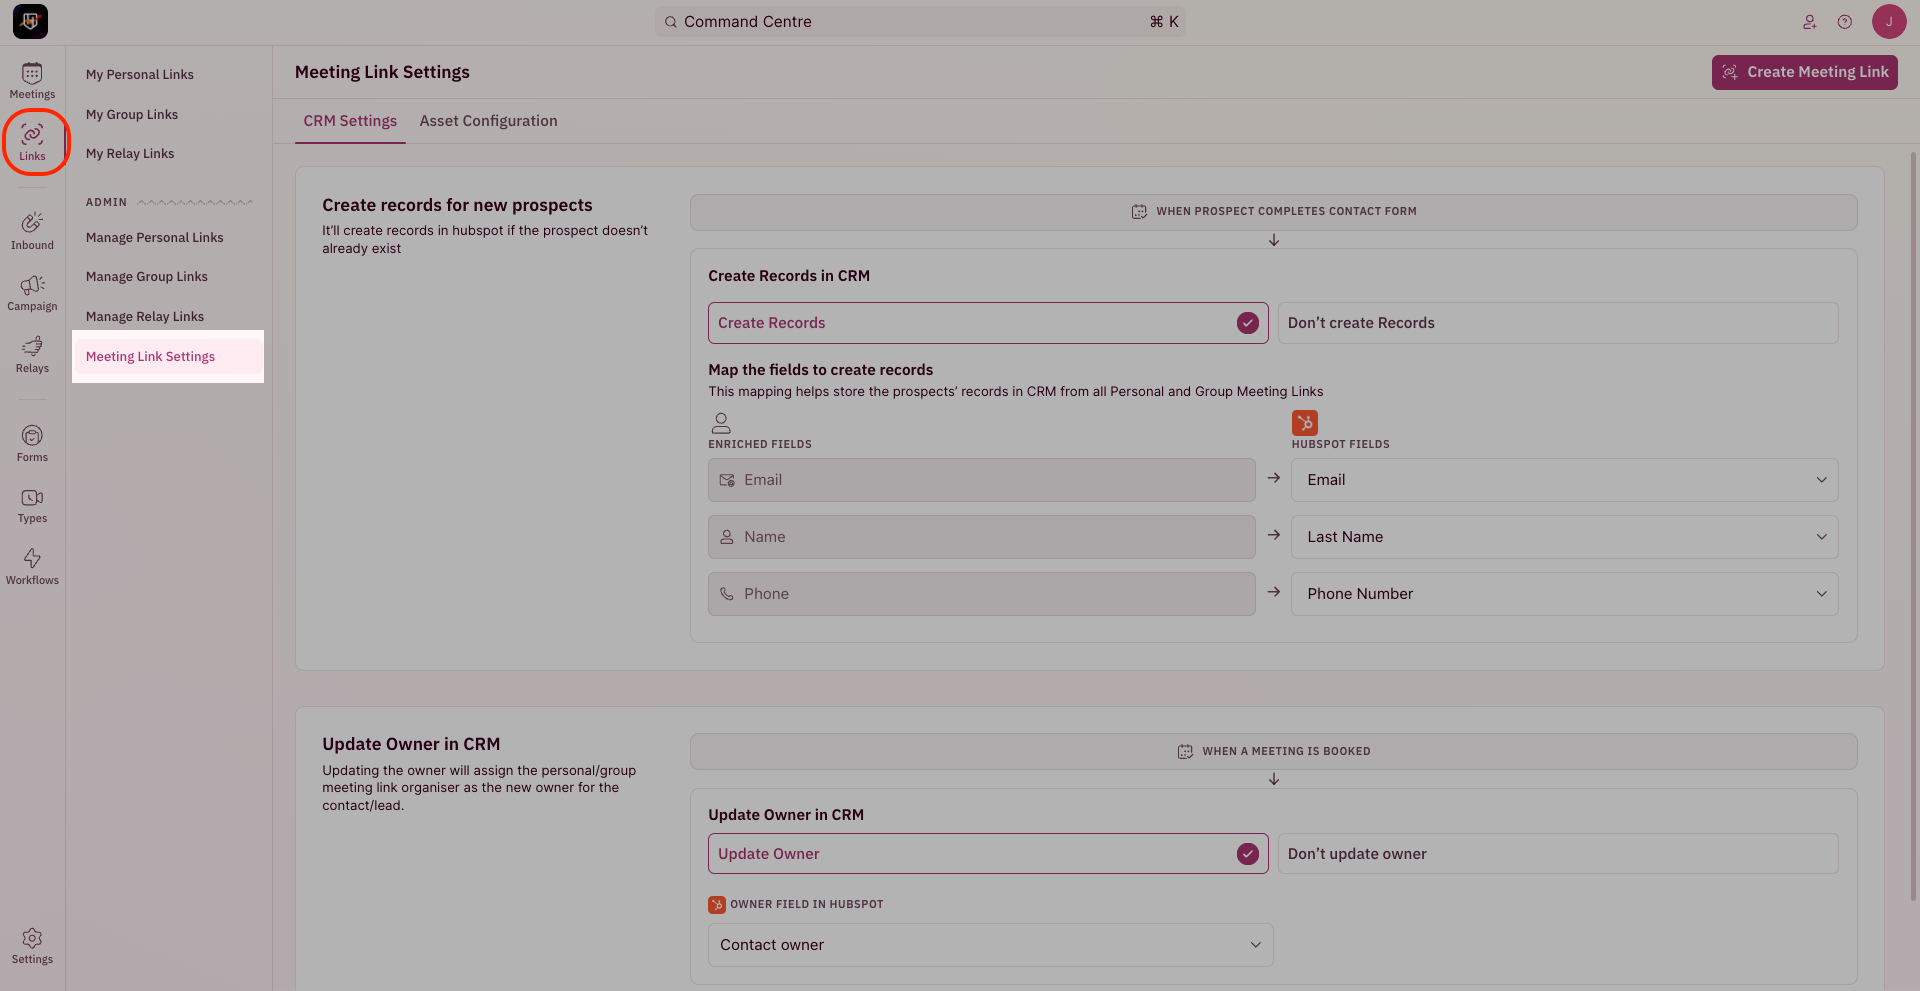
Task: Open the Forms sidebar item
Action: [32, 443]
